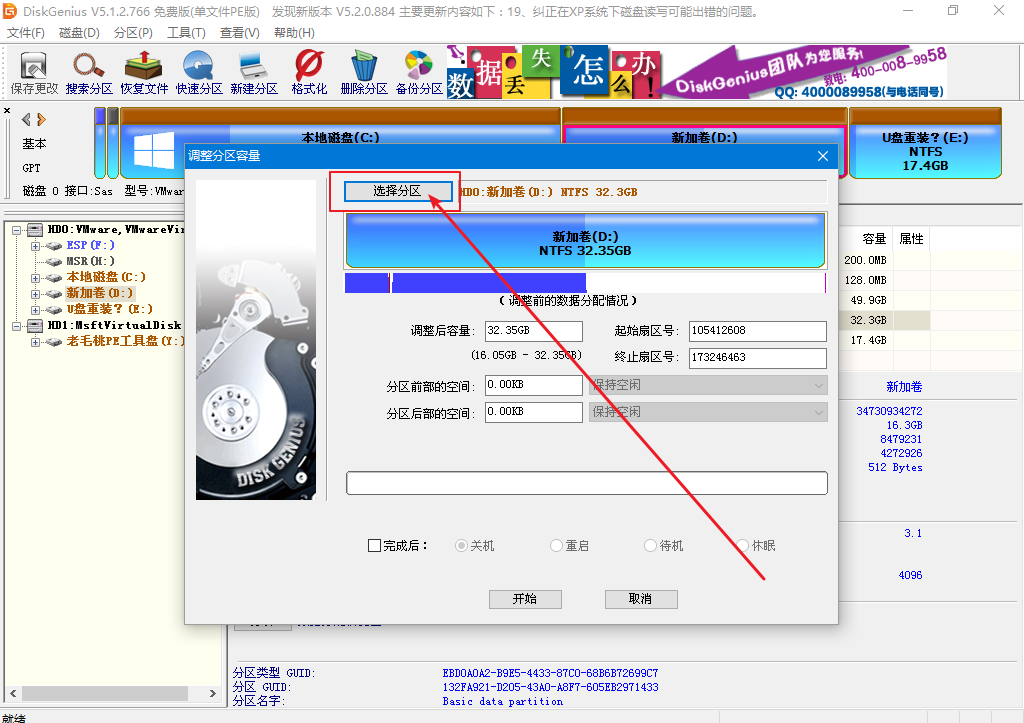The width and height of the screenshot is (1024, 723).
Task: Open the dropdown for space before the partition (分区前部的空间)
Action: click(x=708, y=385)
